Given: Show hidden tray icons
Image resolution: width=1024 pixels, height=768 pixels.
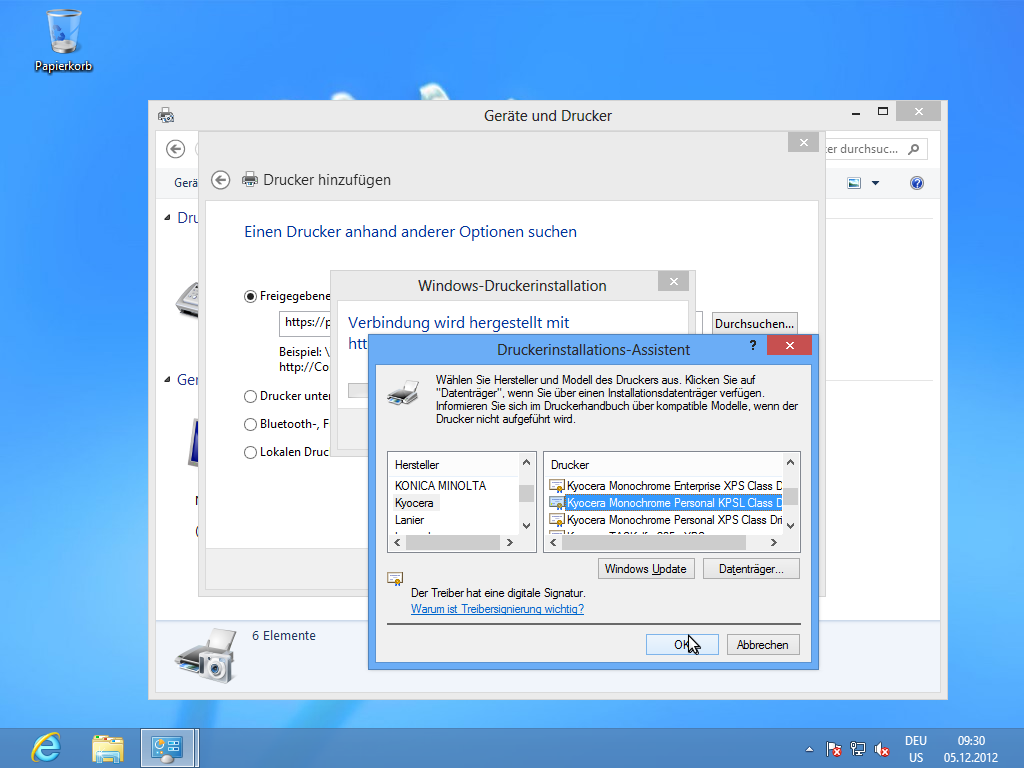Looking at the screenshot, I should pos(809,749).
